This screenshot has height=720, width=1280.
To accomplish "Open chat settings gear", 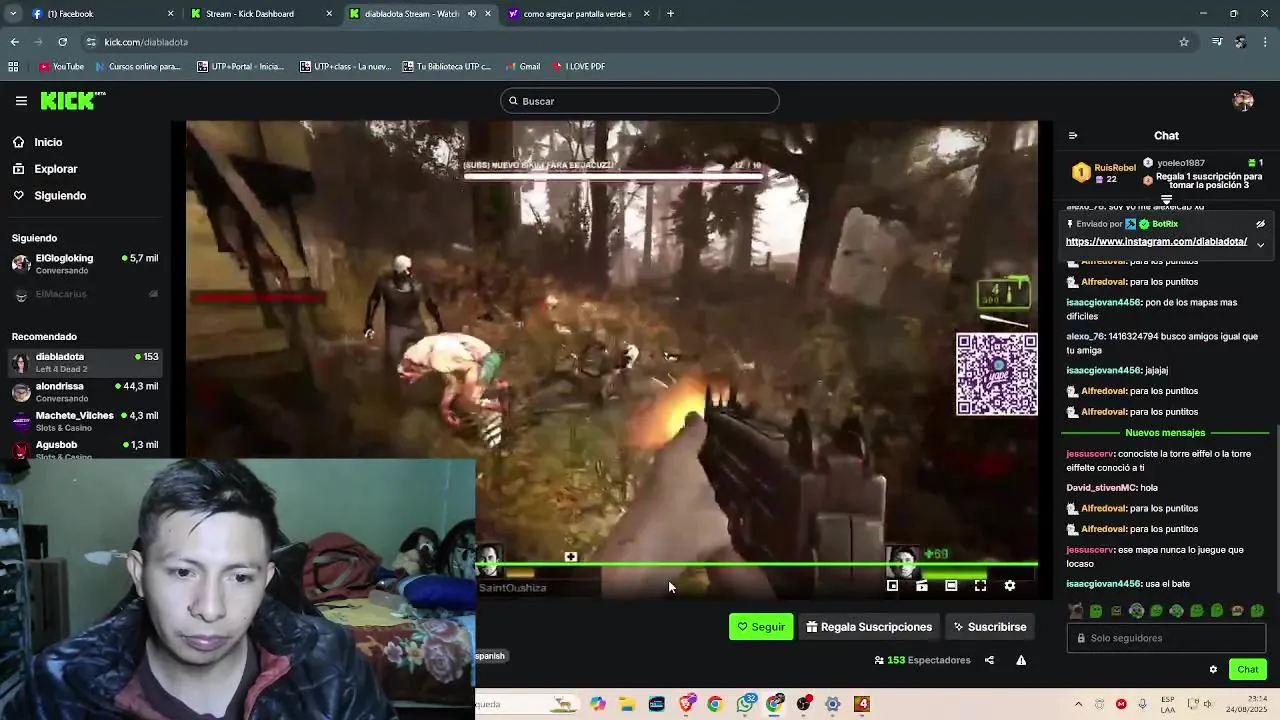I will (1213, 670).
